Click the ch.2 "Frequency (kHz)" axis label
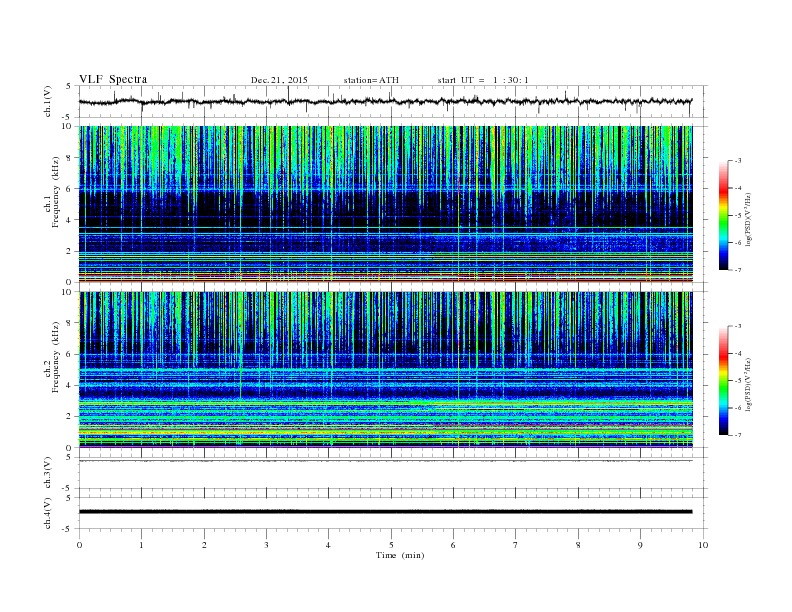 click(x=56, y=357)
